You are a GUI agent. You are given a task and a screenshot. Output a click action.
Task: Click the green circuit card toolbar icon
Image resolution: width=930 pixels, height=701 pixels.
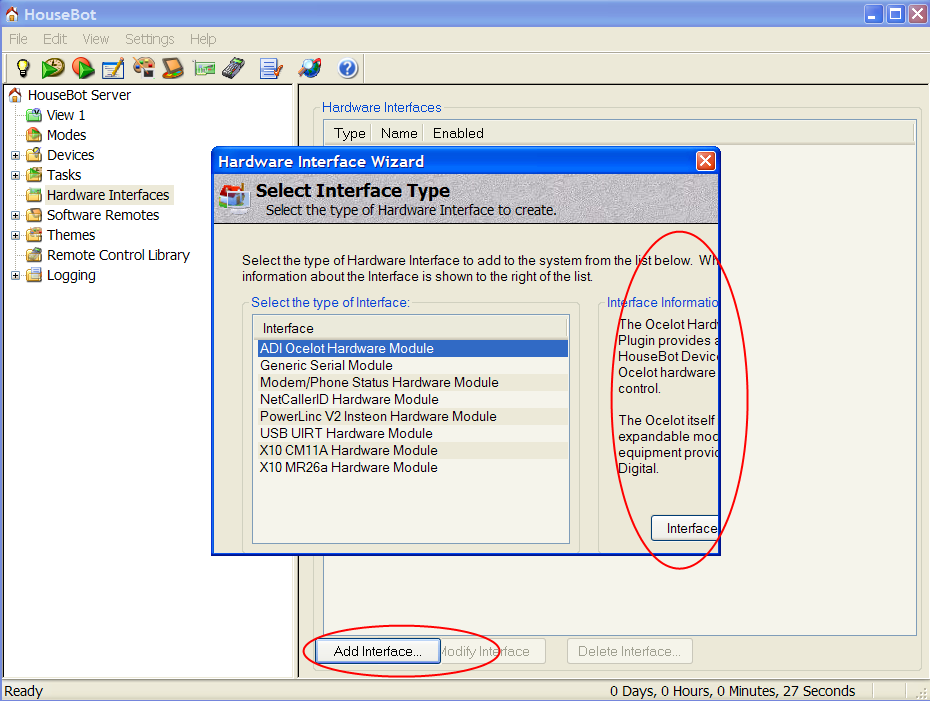click(204, 69)
